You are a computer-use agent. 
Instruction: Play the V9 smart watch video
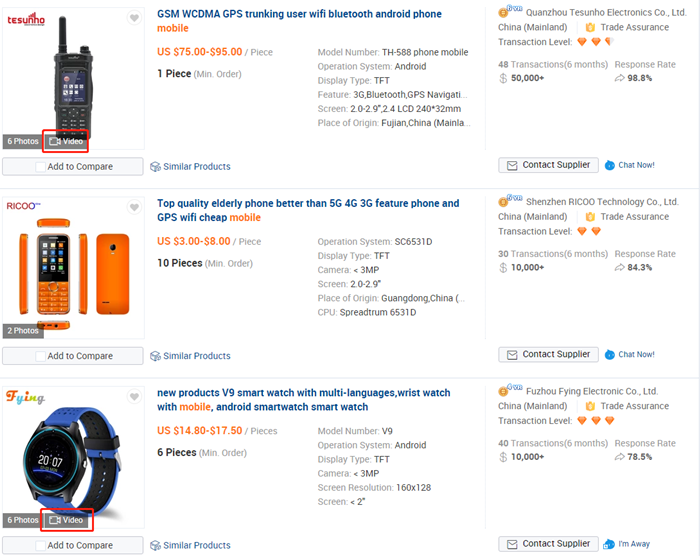66,520
